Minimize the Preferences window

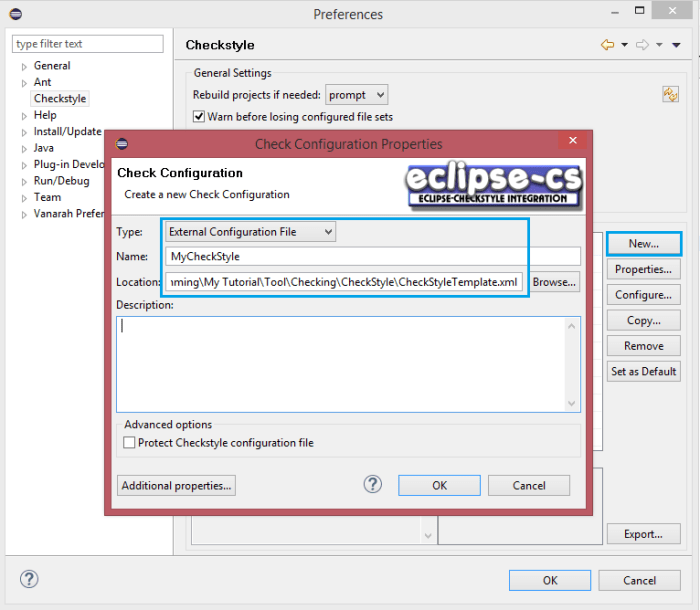(615, 13)
